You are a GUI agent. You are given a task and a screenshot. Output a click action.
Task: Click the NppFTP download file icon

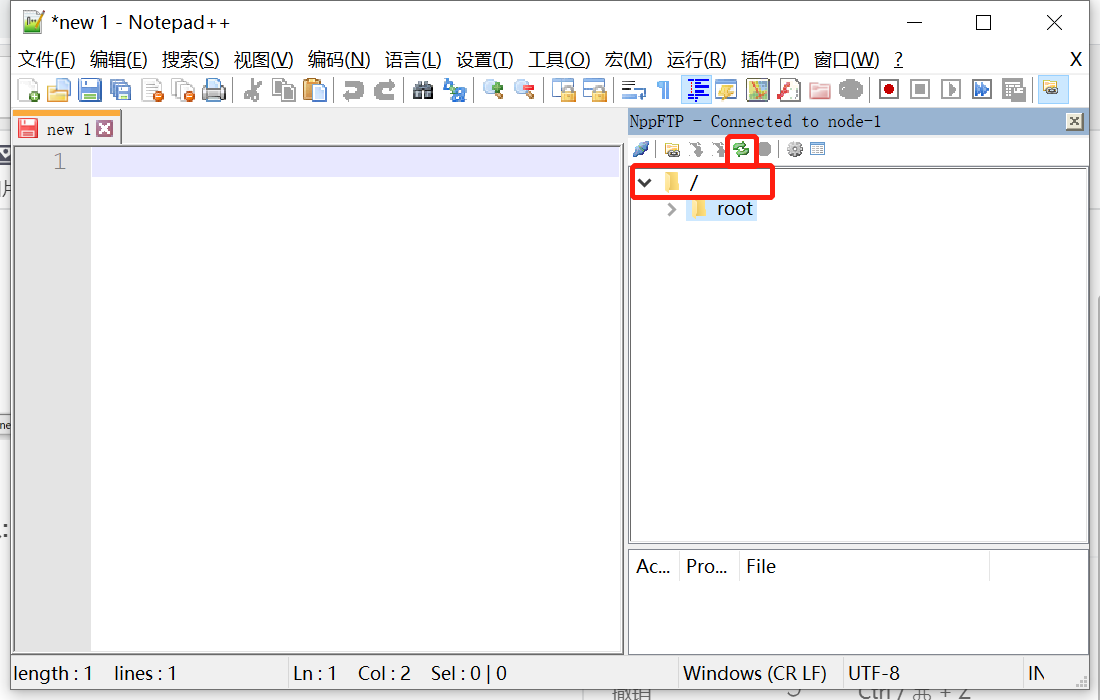click(695, 149)
